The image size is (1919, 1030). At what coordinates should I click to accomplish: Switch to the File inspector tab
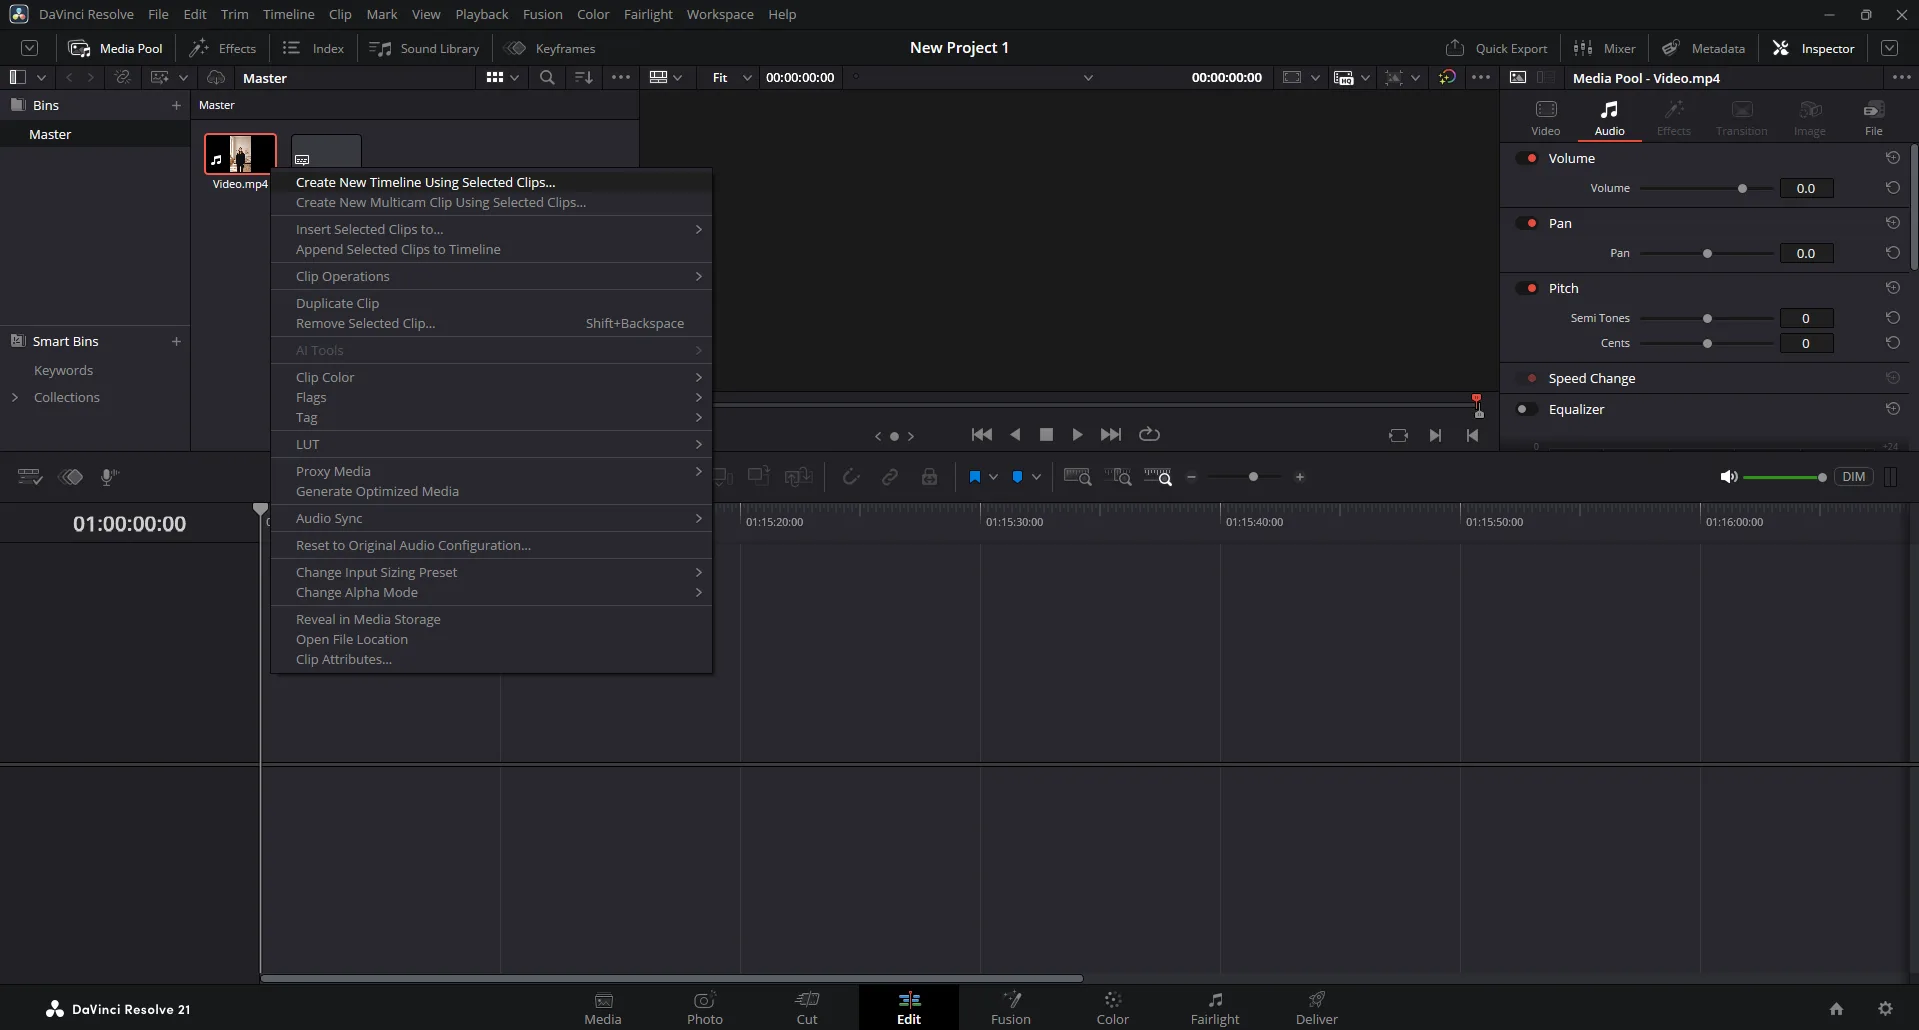coord(1873,118)
